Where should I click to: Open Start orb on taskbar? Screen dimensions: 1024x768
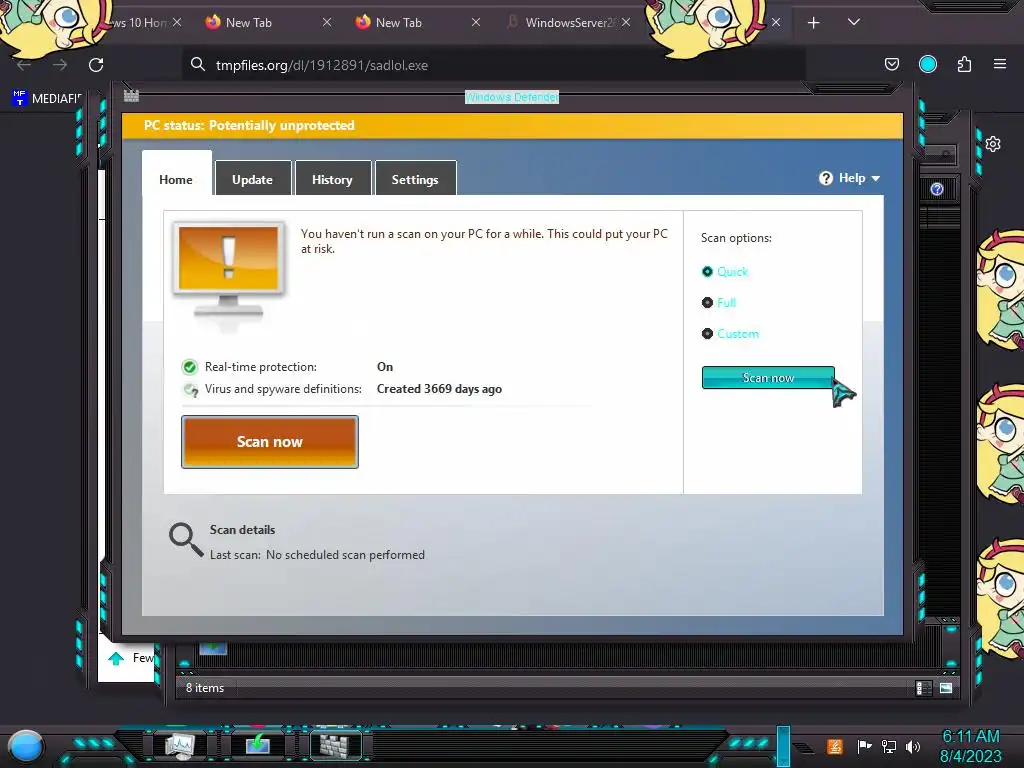click(26, 746)
